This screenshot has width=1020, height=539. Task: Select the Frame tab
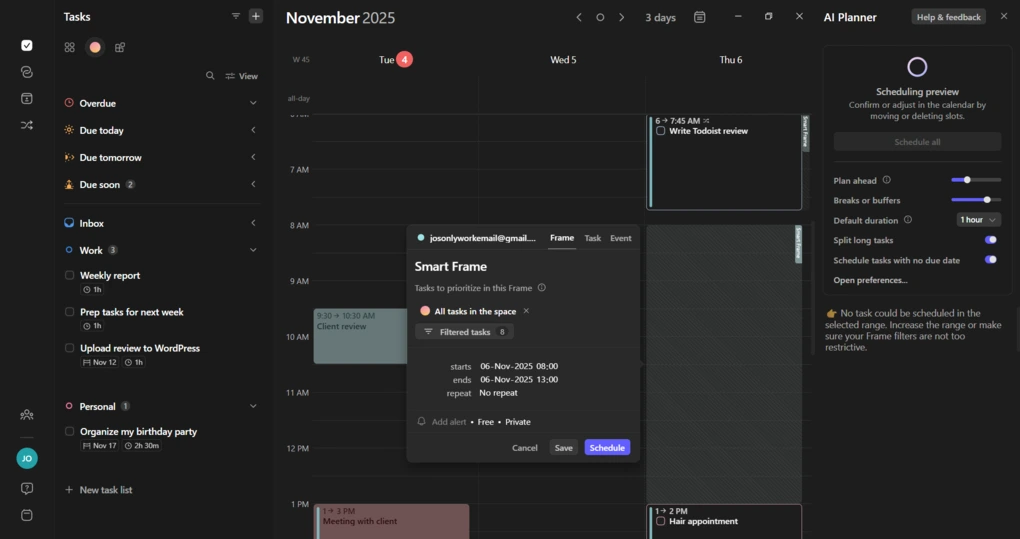coord(562,238)
